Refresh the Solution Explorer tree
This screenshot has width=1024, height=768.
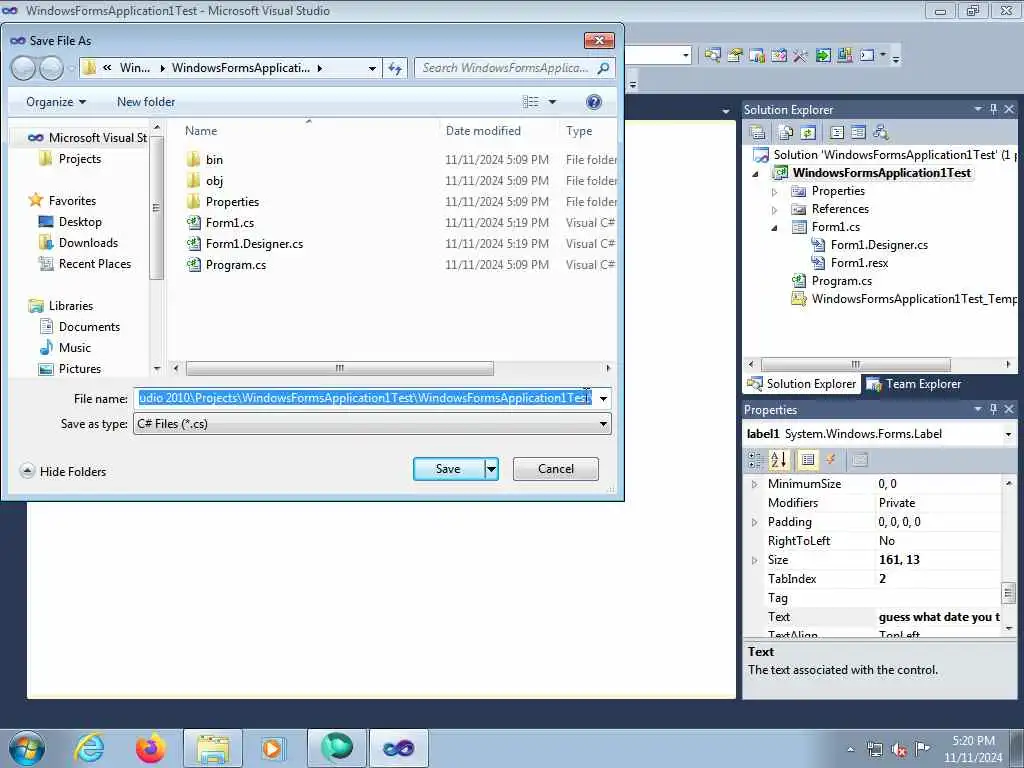tap(808, 133)
